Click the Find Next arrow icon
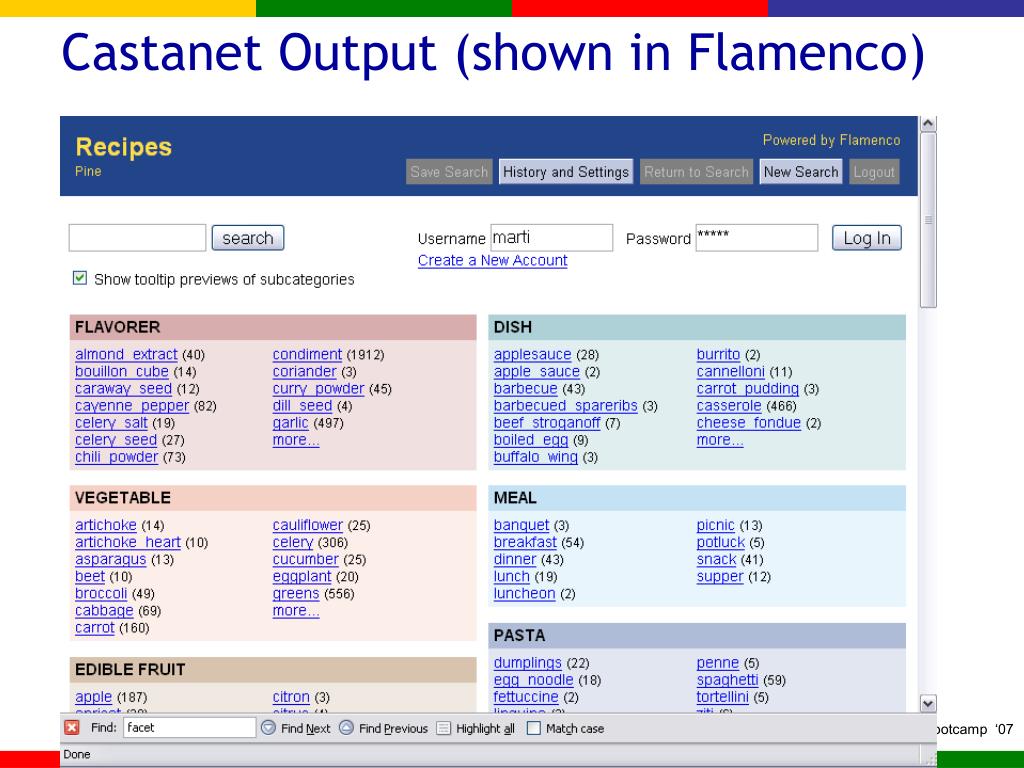This screenshot has height=768, width=1024. tap(268, 728)
